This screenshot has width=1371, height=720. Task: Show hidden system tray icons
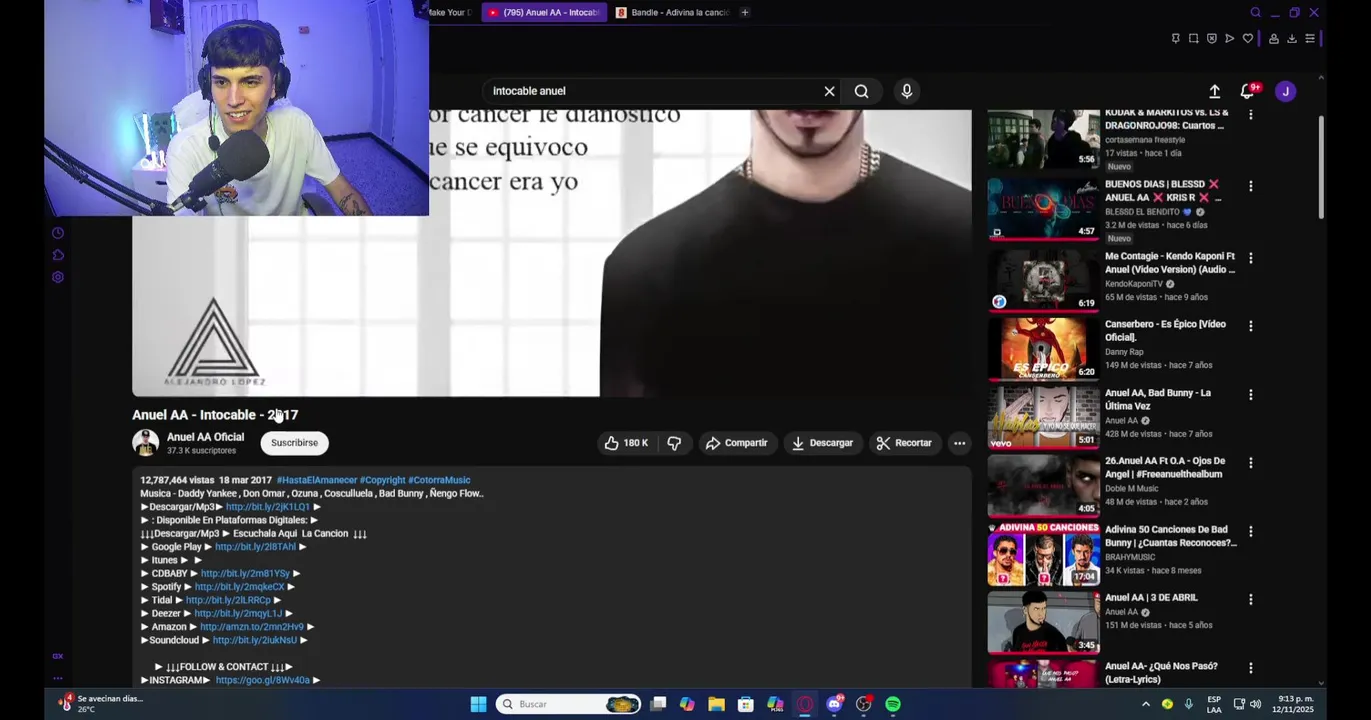[x=1145, y=705]
